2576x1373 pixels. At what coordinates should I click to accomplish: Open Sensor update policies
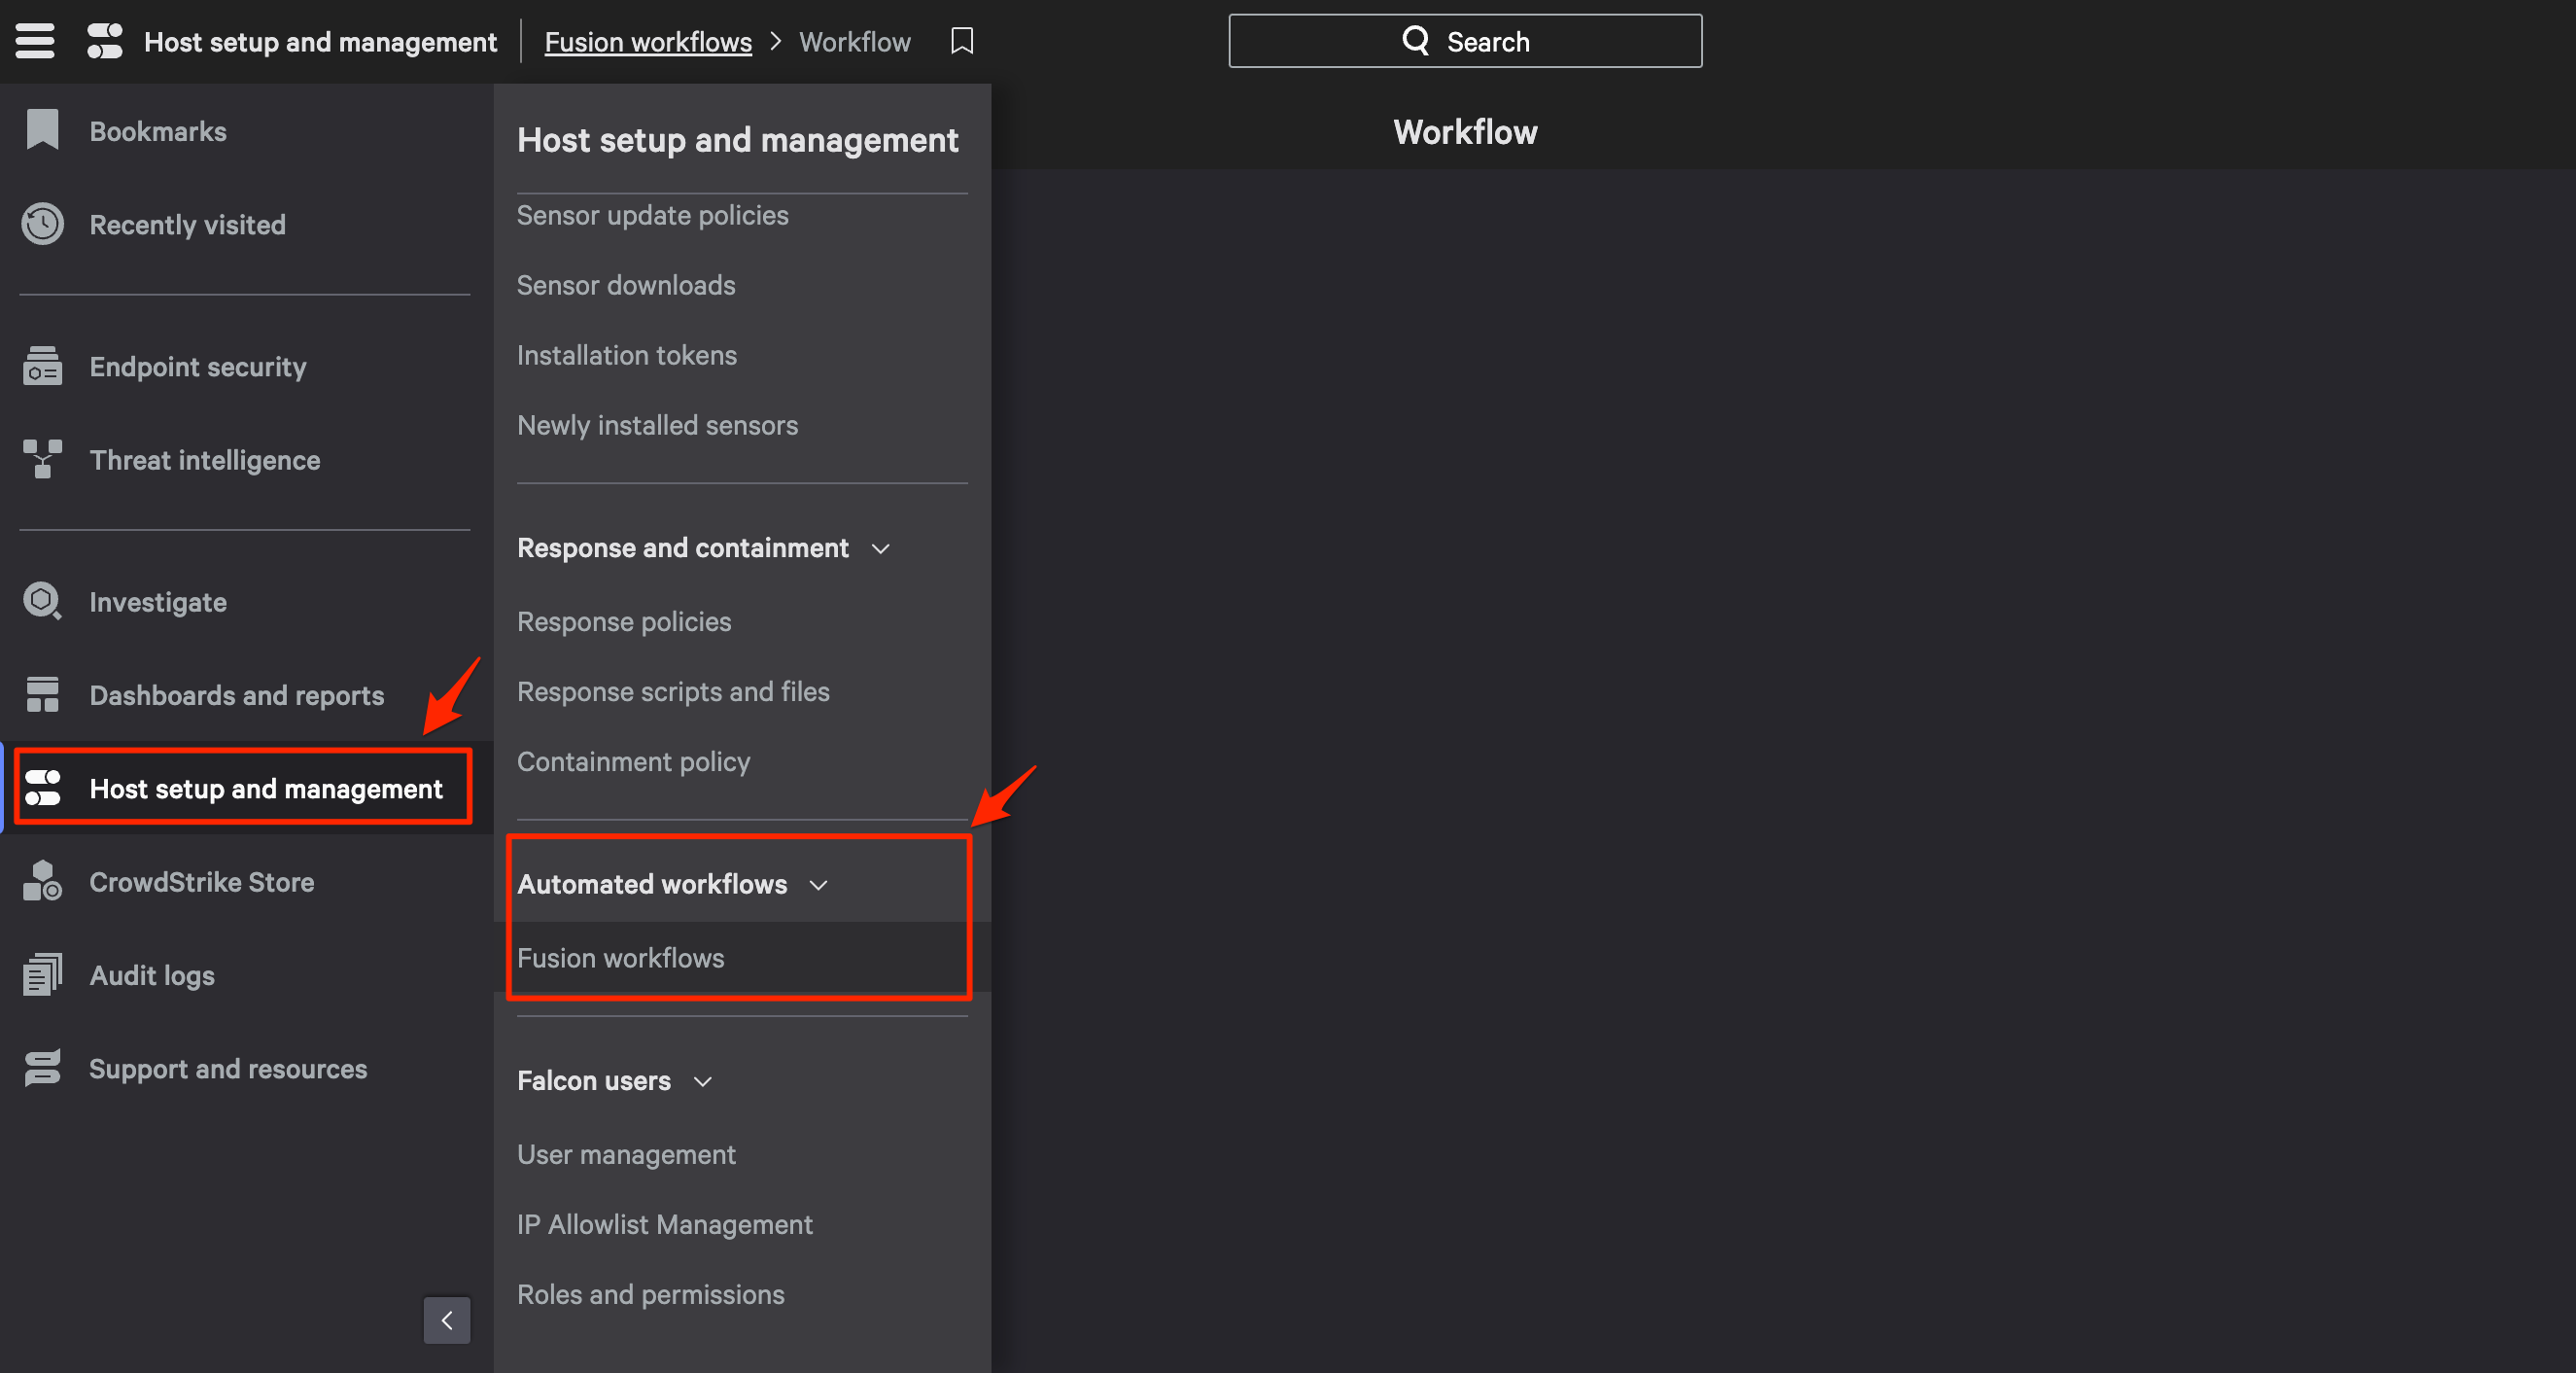coord(652,215)
